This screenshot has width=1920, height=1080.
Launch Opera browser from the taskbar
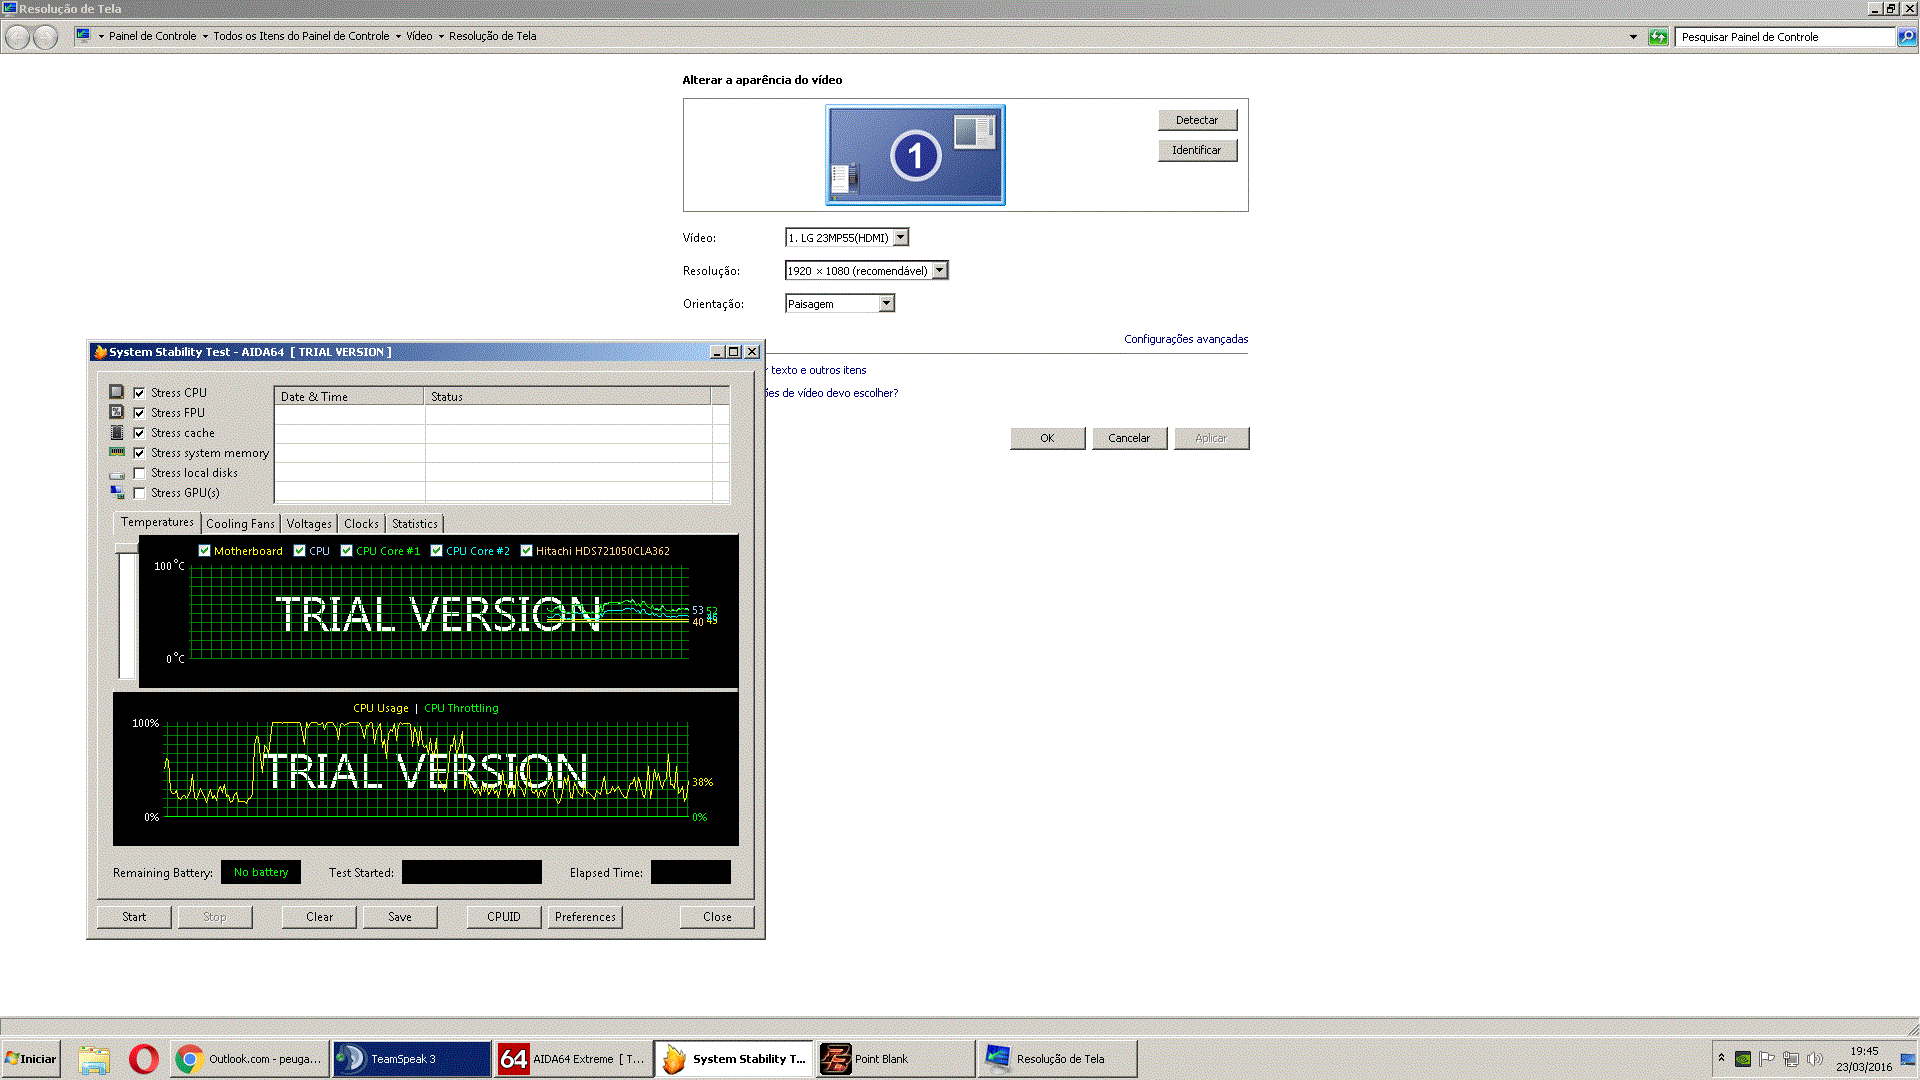tap(144, 1059)
